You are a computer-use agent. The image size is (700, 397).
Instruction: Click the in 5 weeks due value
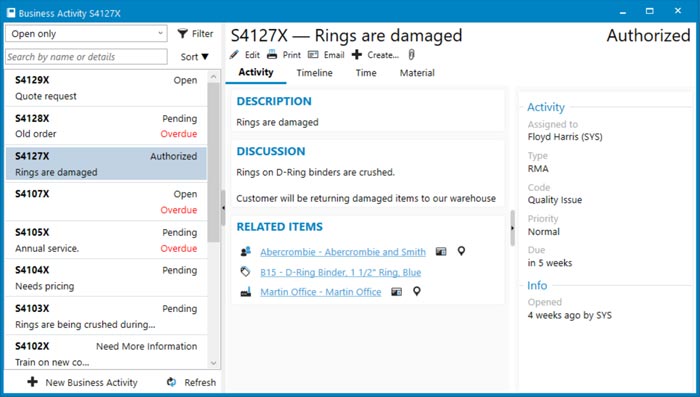(550, 263)
